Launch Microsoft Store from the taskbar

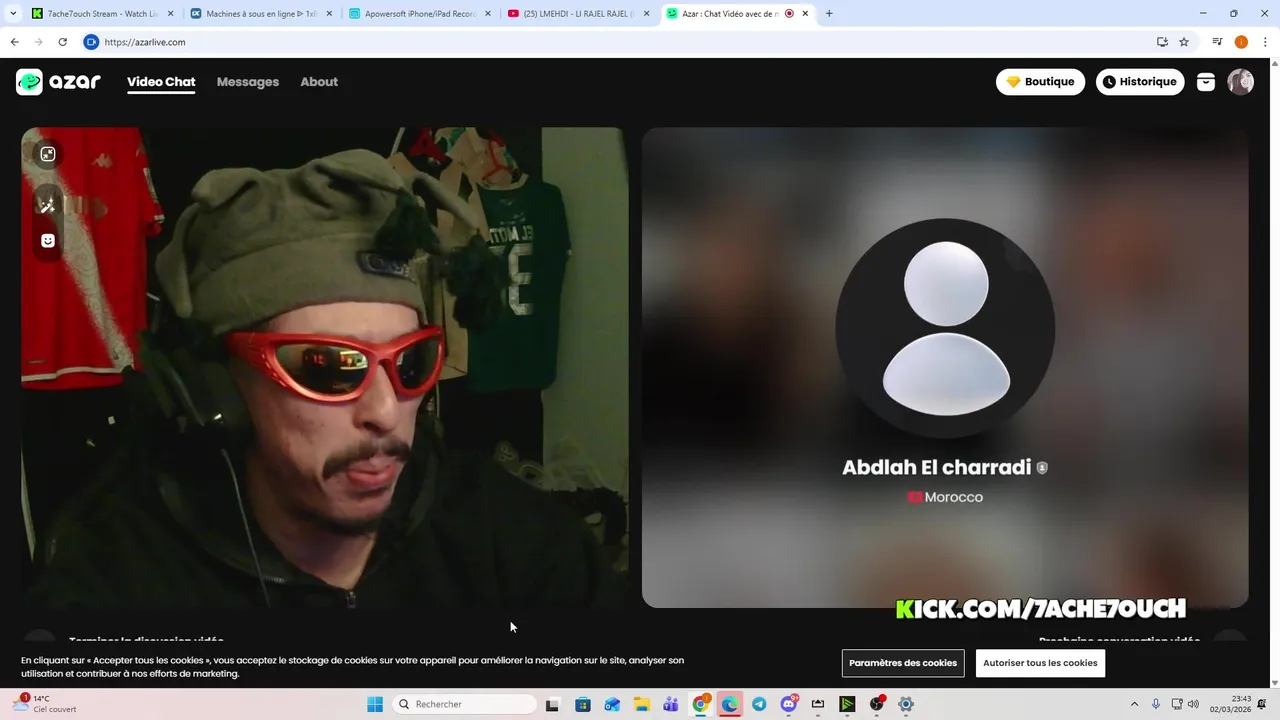pyautogui.click(x=583, y=704)
